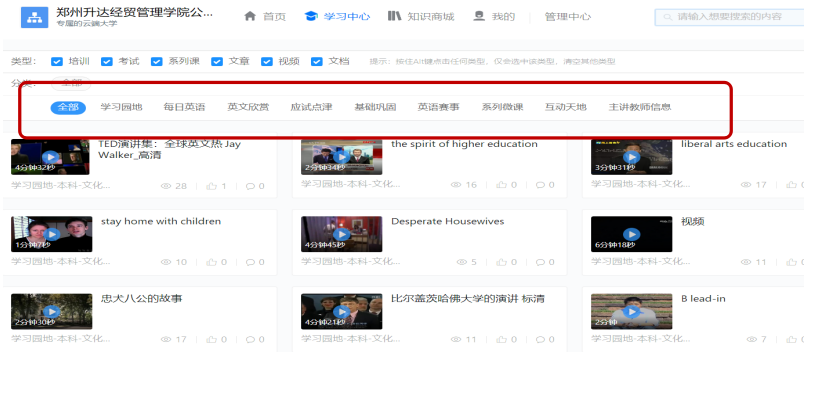Select the 每日英语 category tab

[x=184, y=107]
